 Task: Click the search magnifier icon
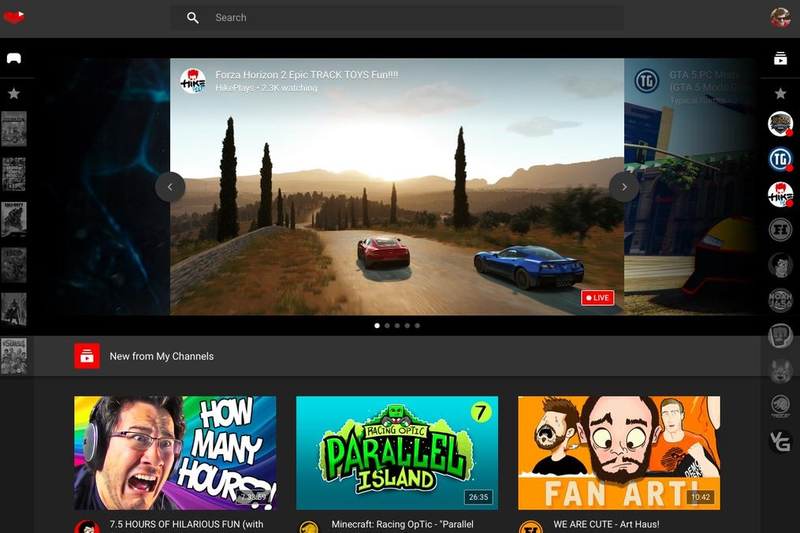pos(192,18)
